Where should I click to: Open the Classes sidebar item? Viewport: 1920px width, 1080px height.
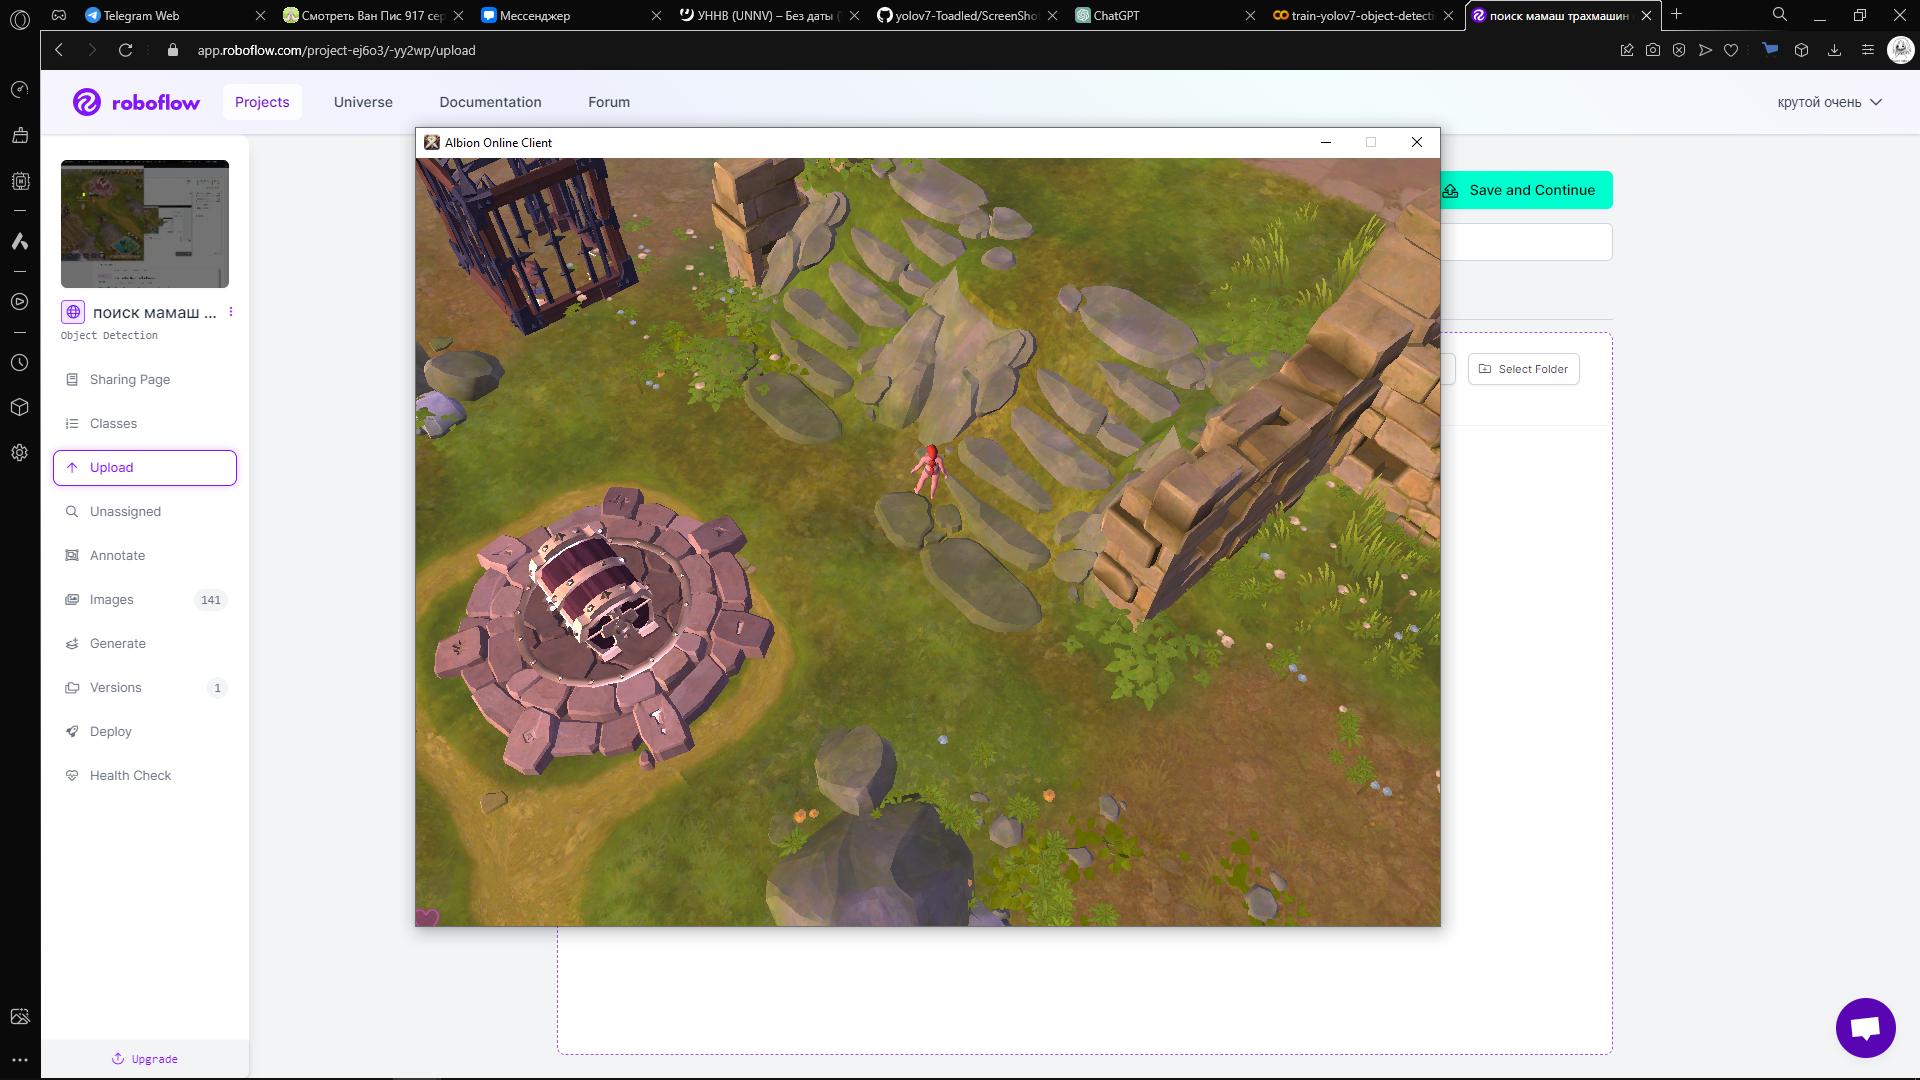[x=145, y=423]
